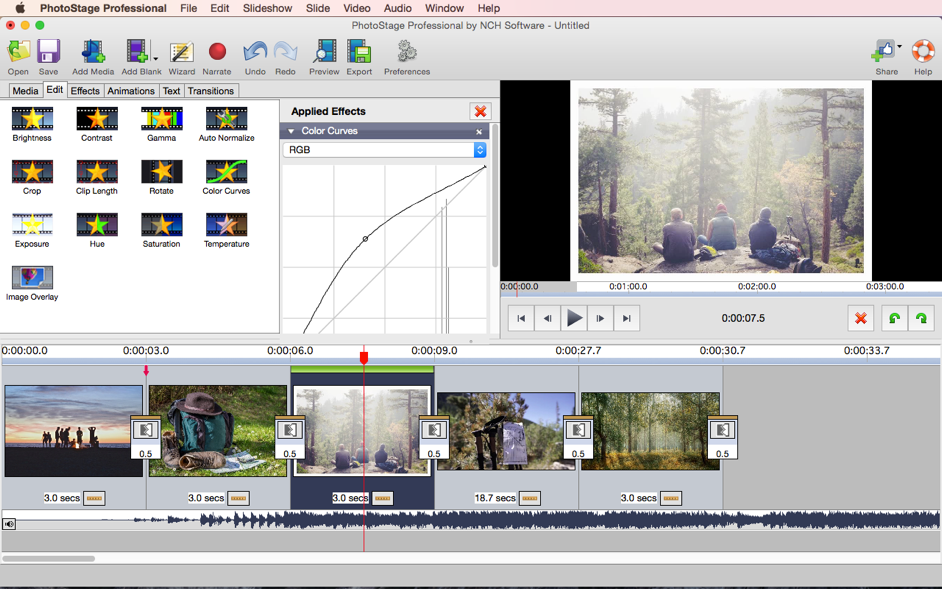Screen dimensions: 942x589
Task: Select the backpack and boots slide
Action: pos(217,431)
